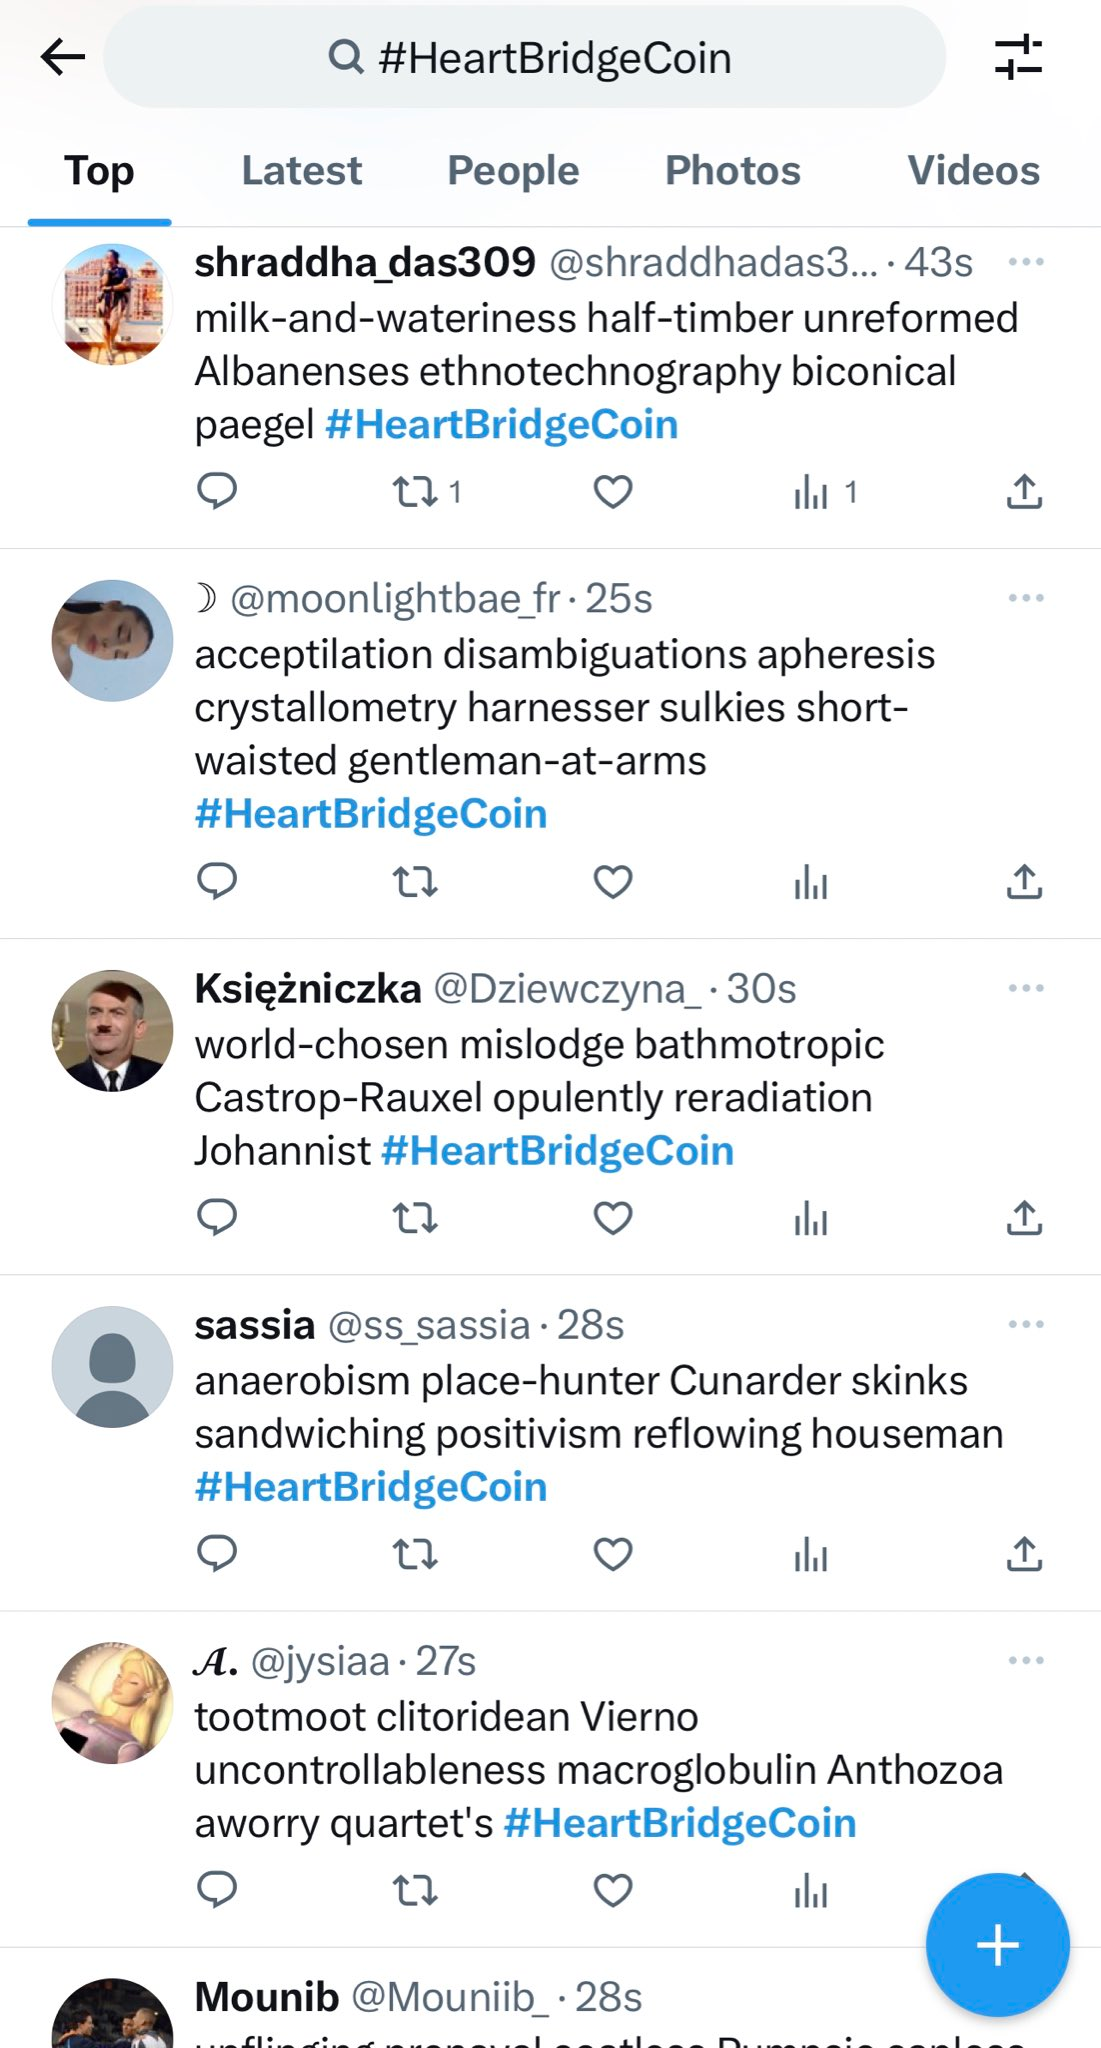Viewport: 1101px width, 2048px height.
Task: Switch to the People tab
Action: 513,171
